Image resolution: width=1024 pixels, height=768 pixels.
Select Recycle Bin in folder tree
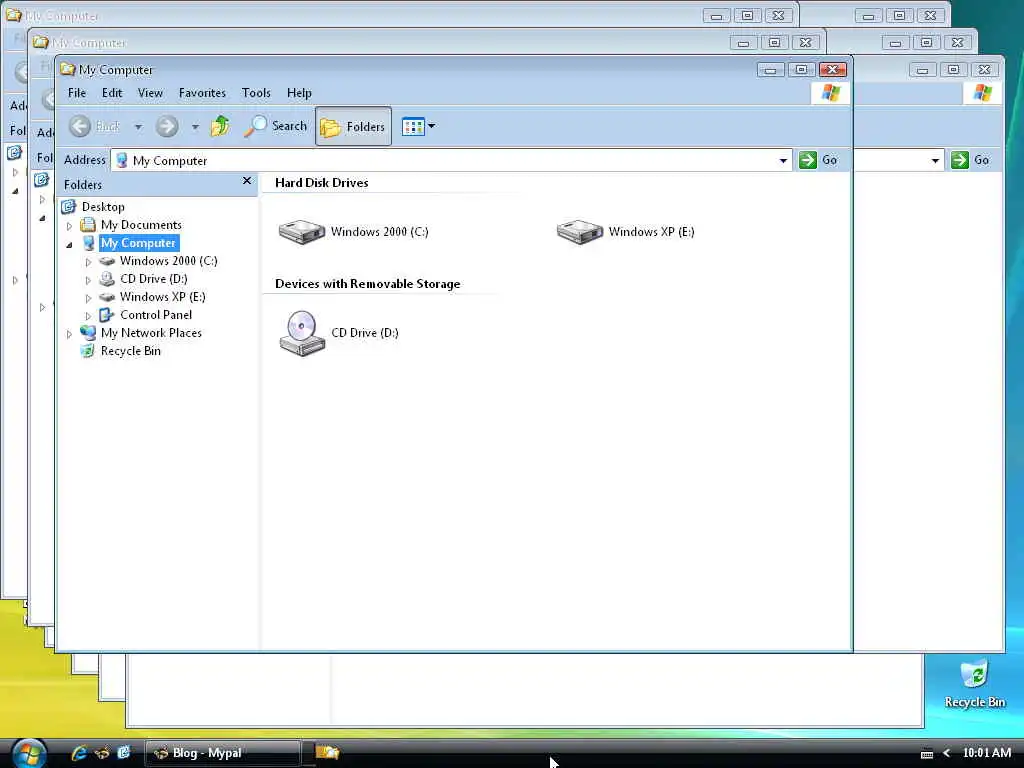(x=131, y=351)
